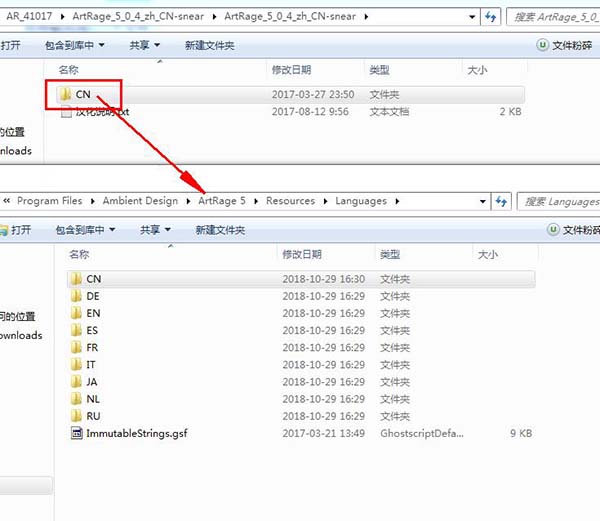600x521 pixels.
Task: Select the ImmutableStrings.gsf file icon
Action: (75, 433)
